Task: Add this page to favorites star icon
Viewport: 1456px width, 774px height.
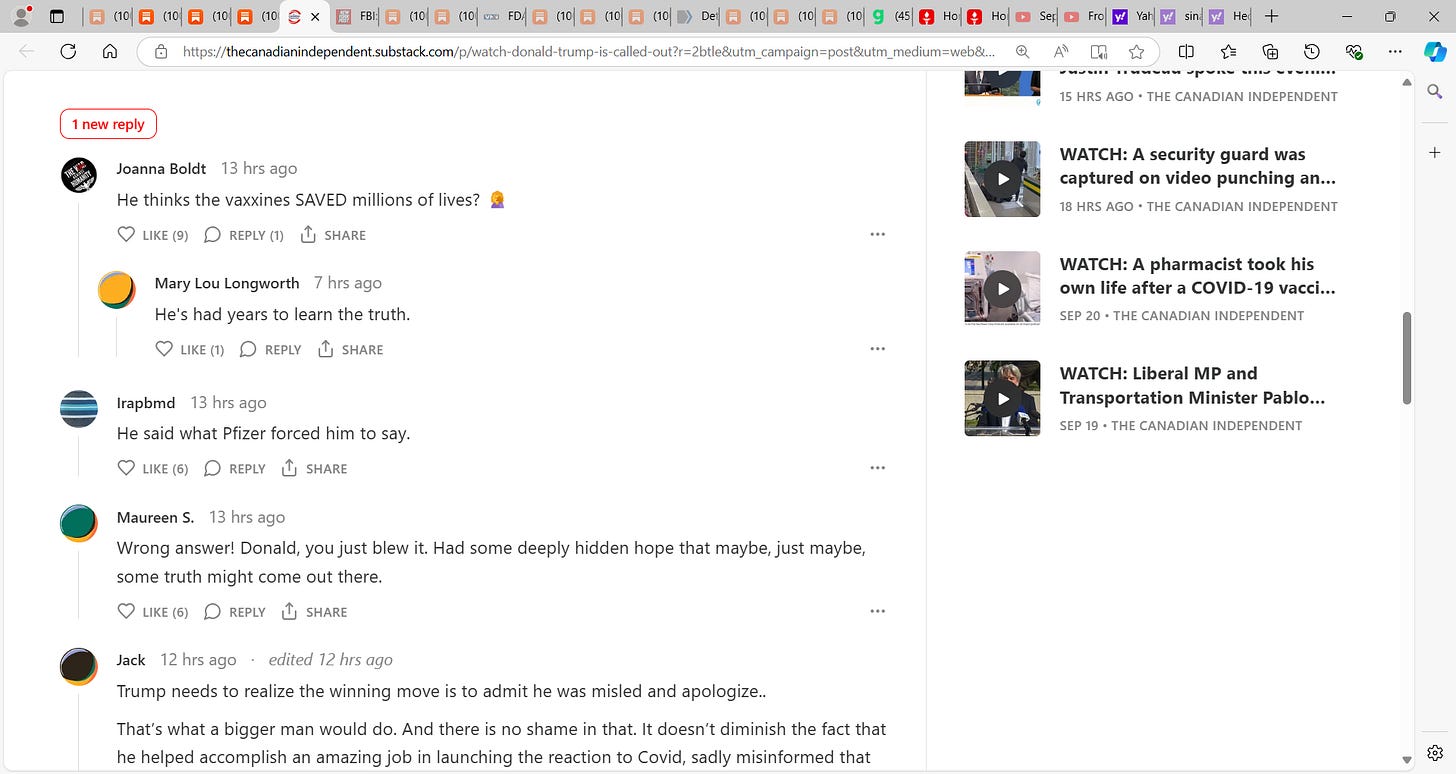Action: click(x=1136, y=52)
